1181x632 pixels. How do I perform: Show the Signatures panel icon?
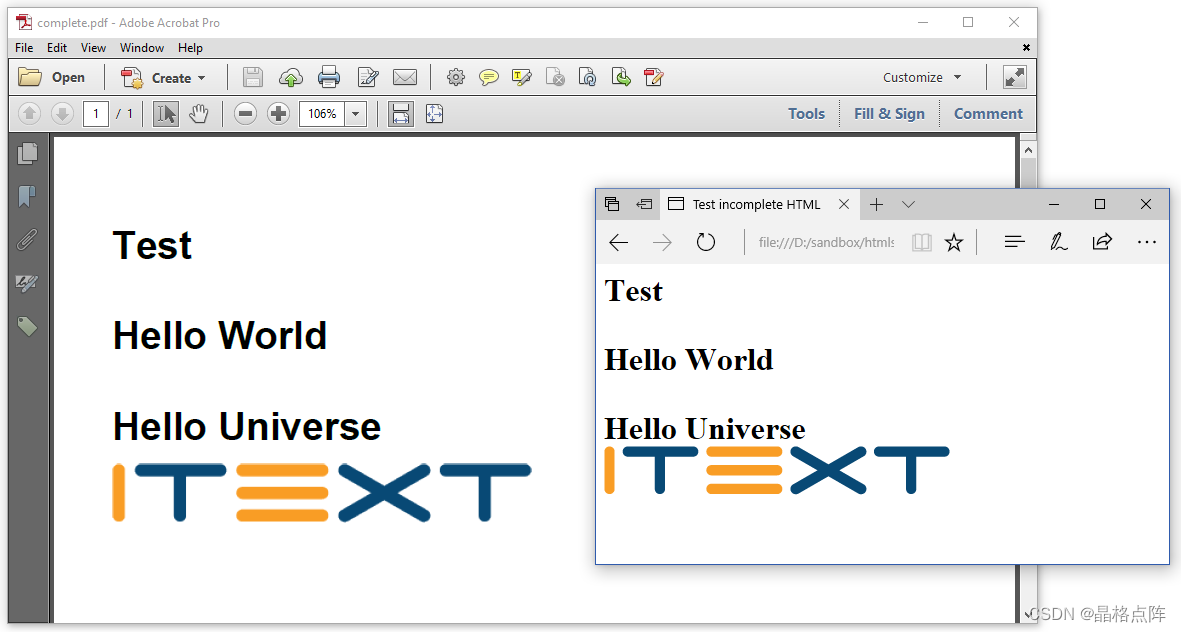point(27,283)
